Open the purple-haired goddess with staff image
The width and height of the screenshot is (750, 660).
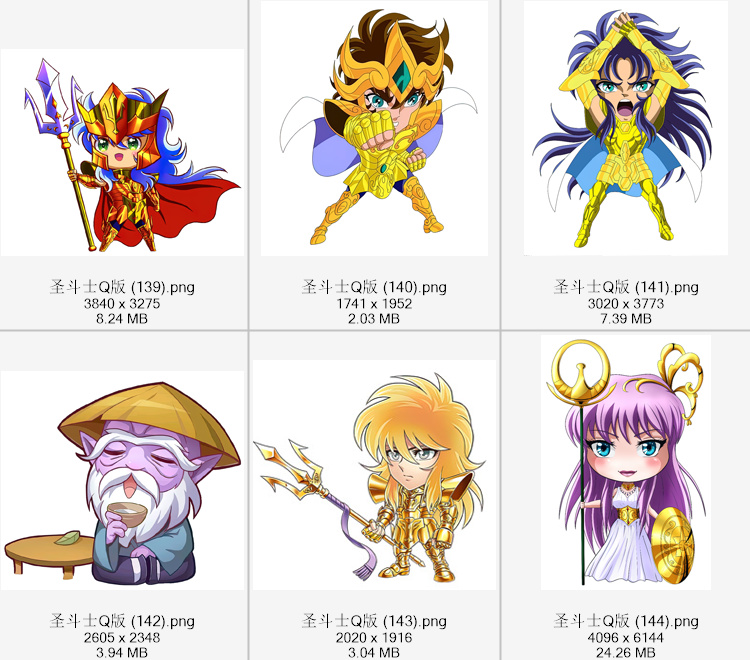coord(626,462)
